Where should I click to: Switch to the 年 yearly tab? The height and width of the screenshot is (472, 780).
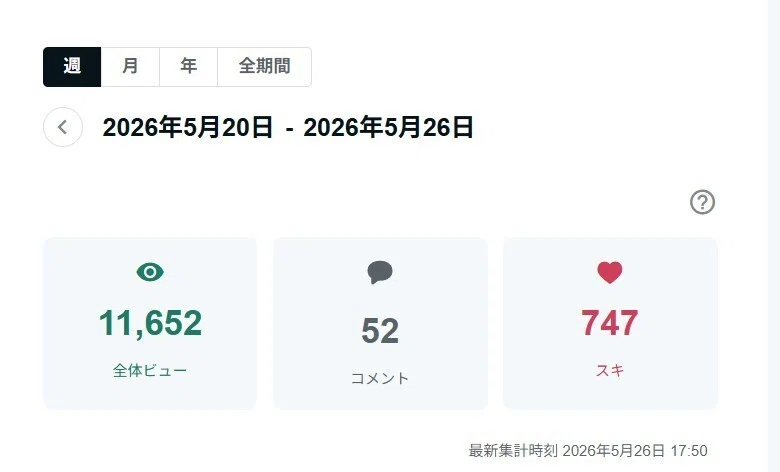tap(189, 67)
